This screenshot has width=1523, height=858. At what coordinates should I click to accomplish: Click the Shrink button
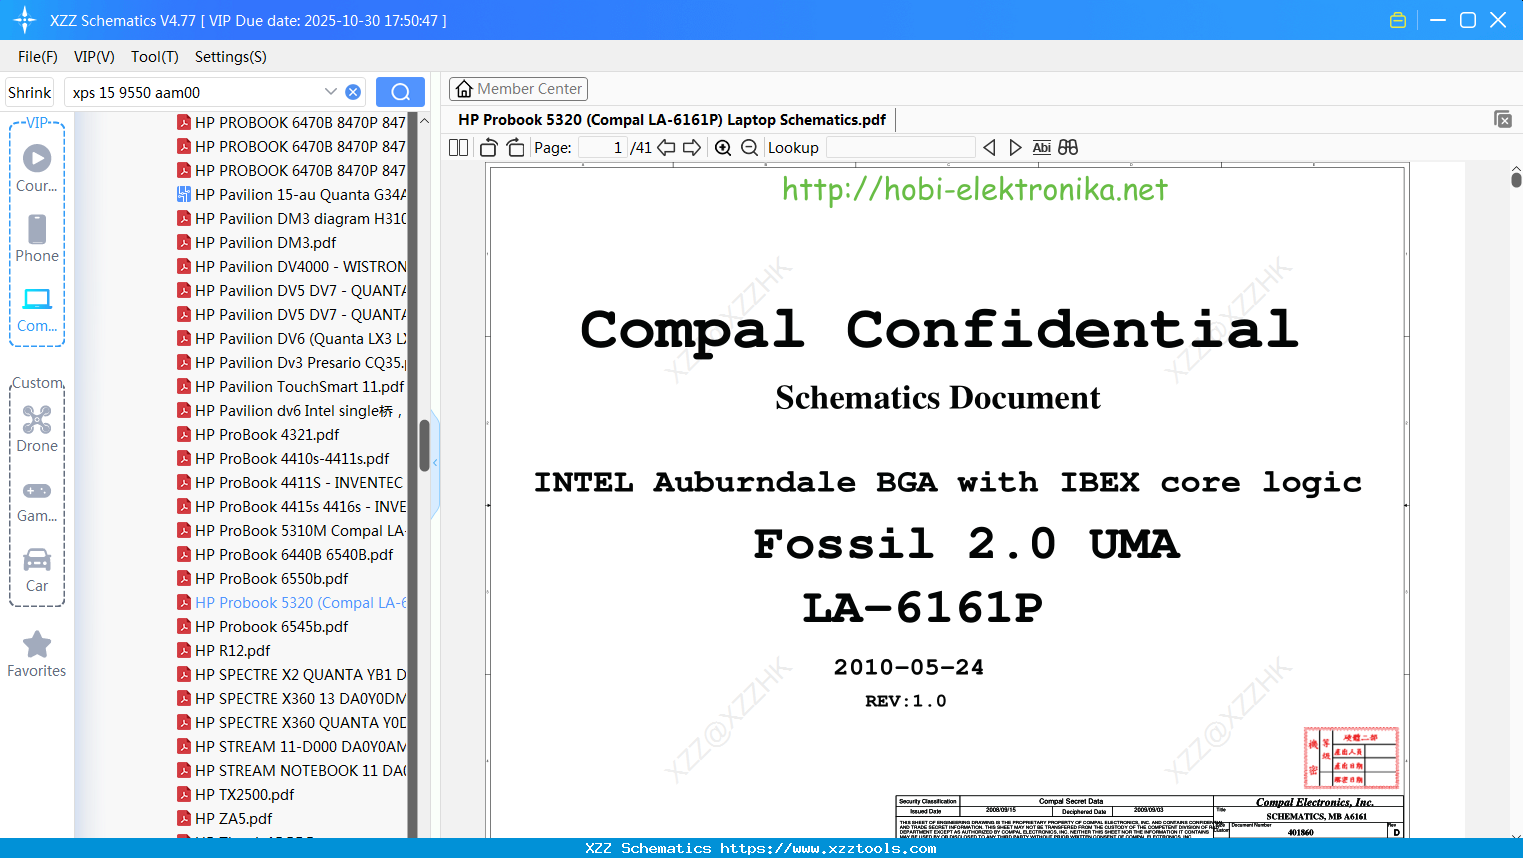(29, 92)
